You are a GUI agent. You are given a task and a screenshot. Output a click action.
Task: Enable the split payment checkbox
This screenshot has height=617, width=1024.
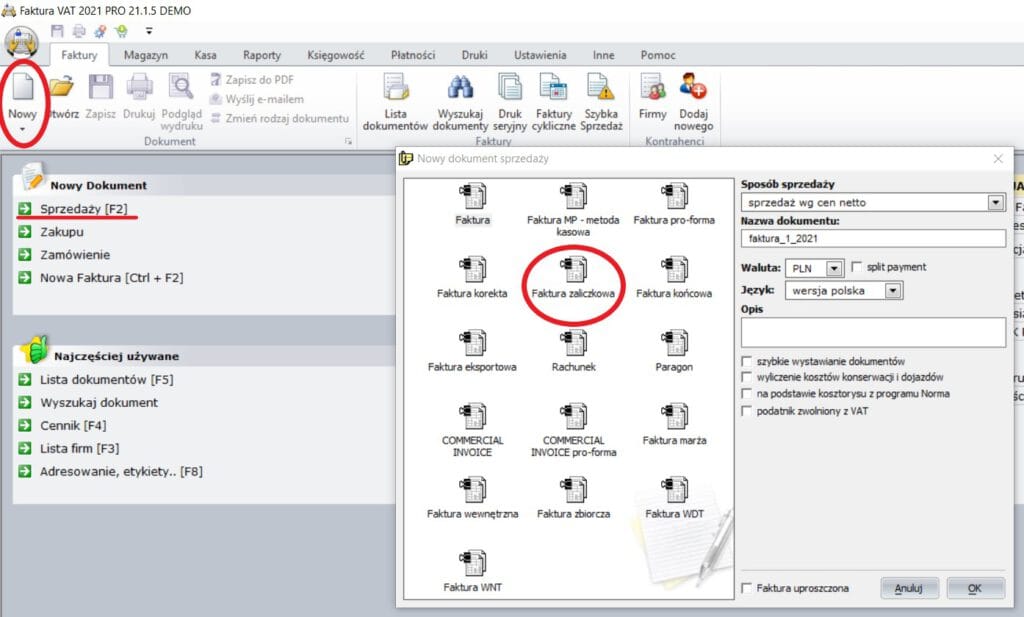tap(856, 267)
